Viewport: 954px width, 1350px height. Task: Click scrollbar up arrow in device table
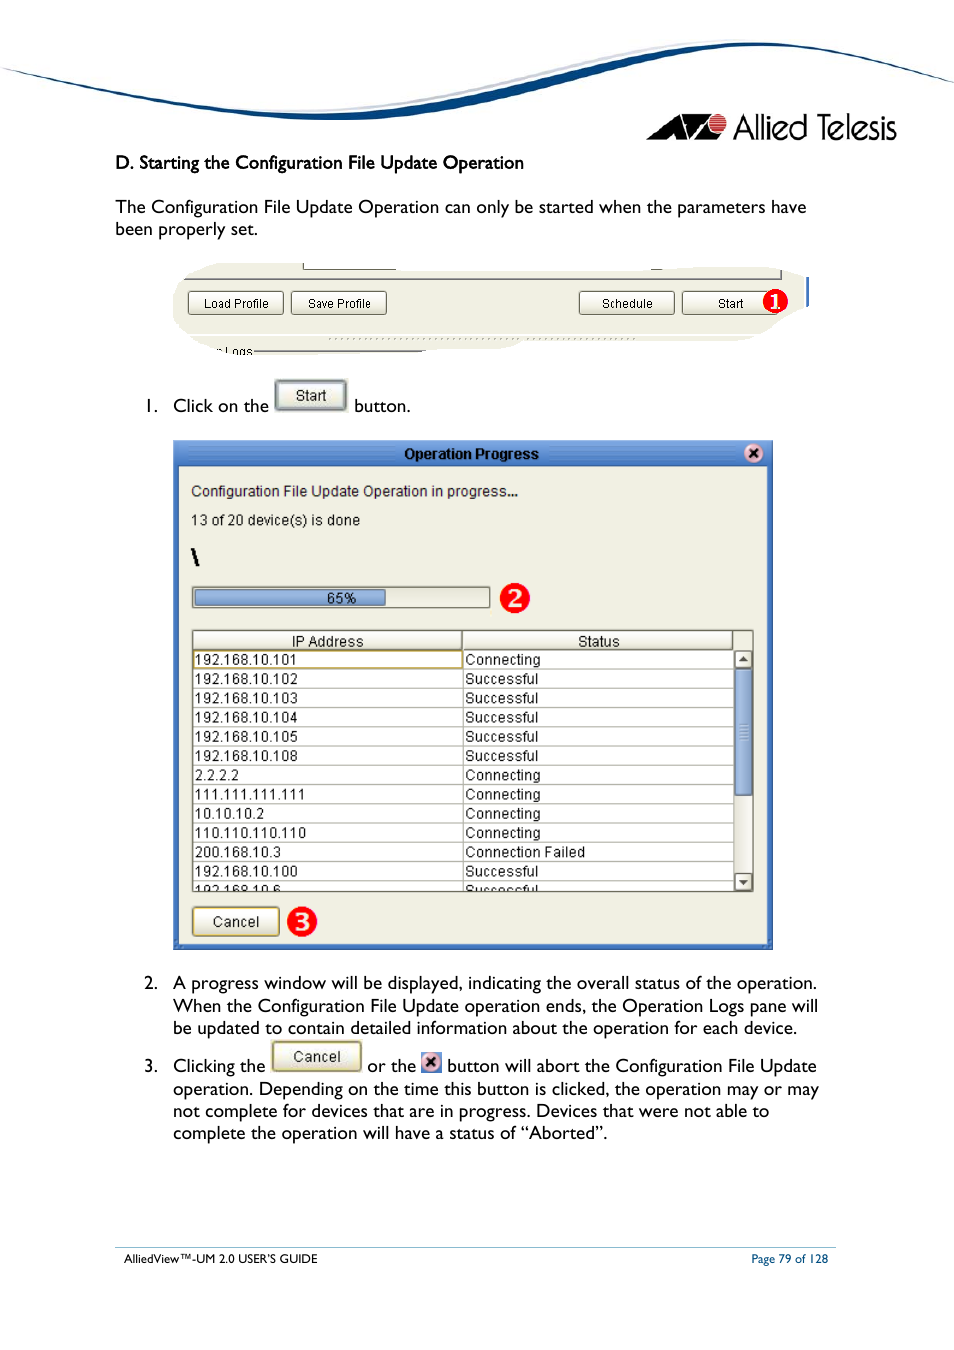(743, 659)
